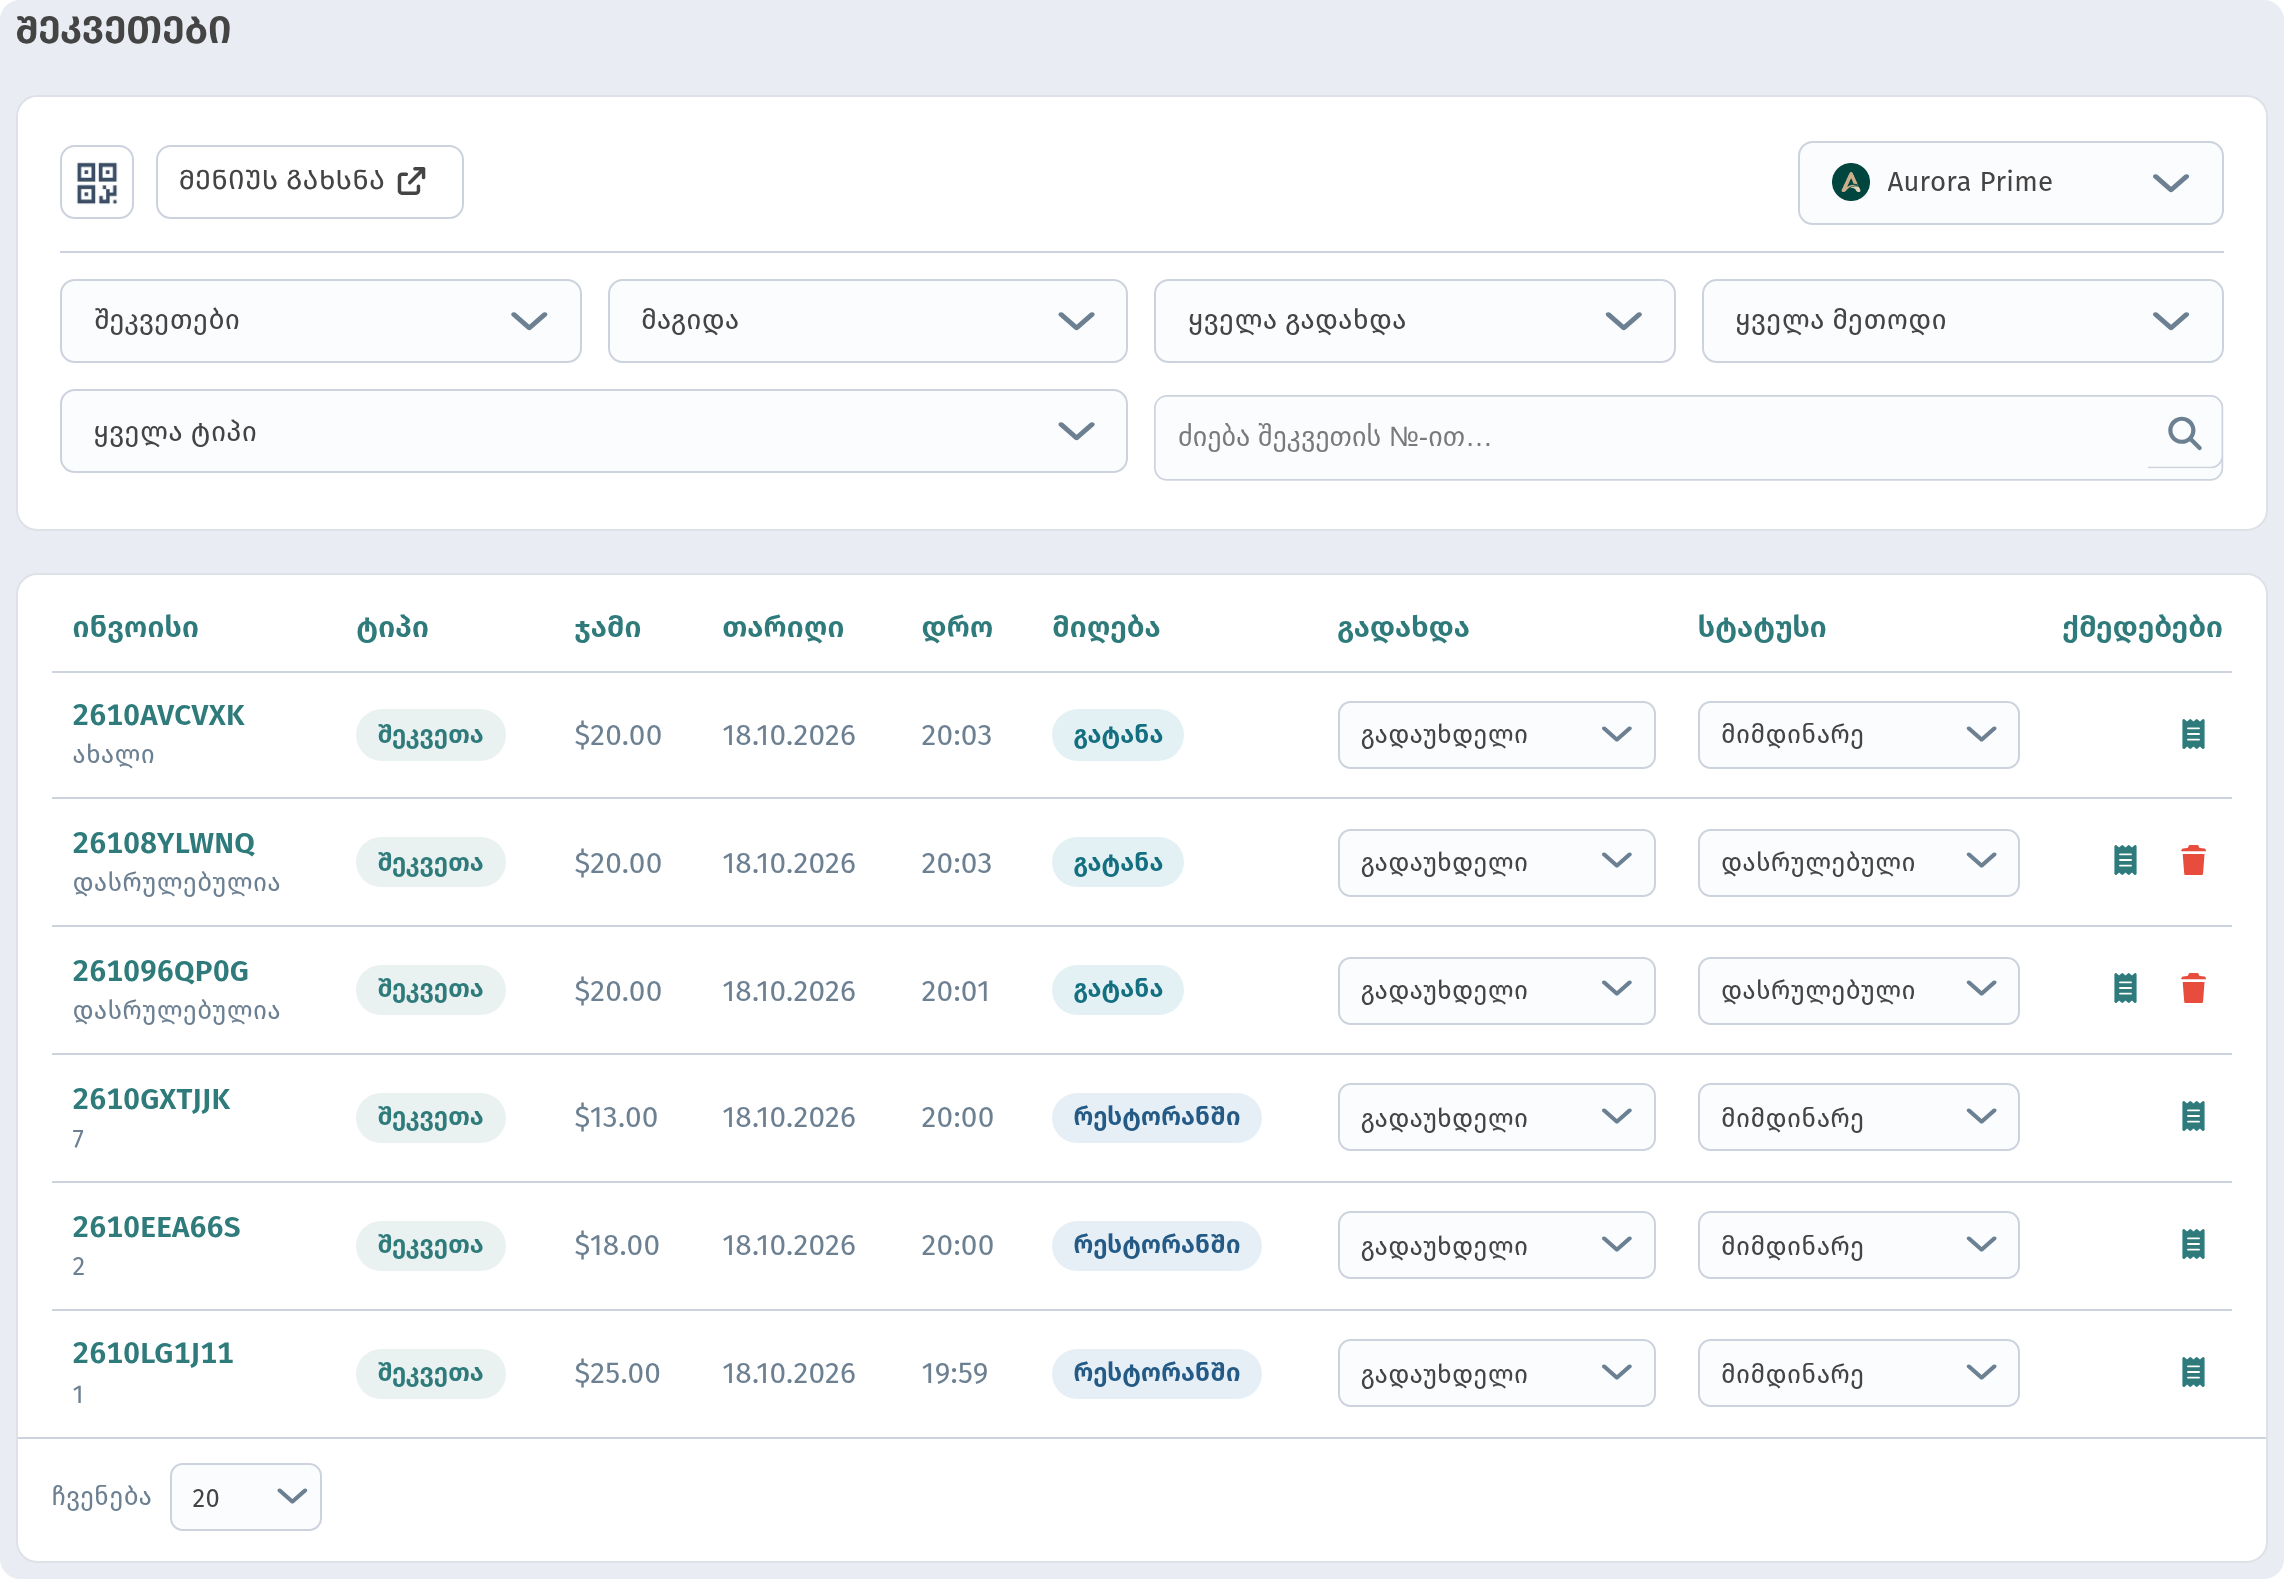The image size is (2284, 1579).
Task: Open the ყველა მეთოდი method filter
Action: click(1962, 321)
